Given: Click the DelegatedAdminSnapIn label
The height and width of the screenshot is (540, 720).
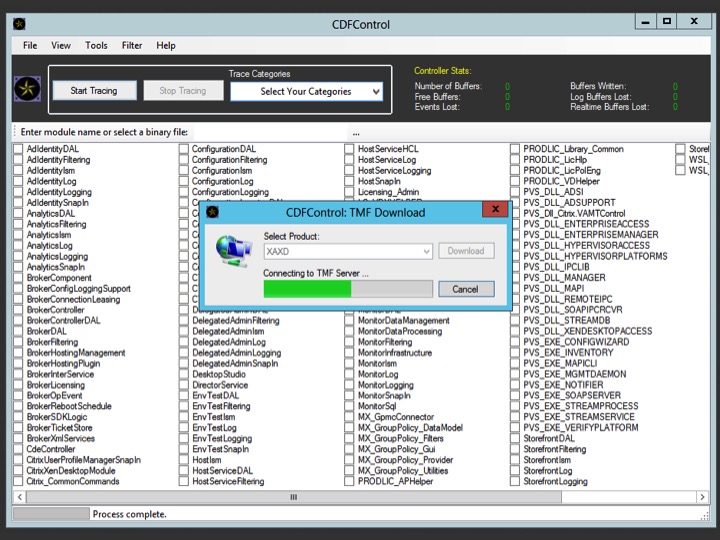Looking at the screenshot, I should pyautogui.click(x=235, y=364).
